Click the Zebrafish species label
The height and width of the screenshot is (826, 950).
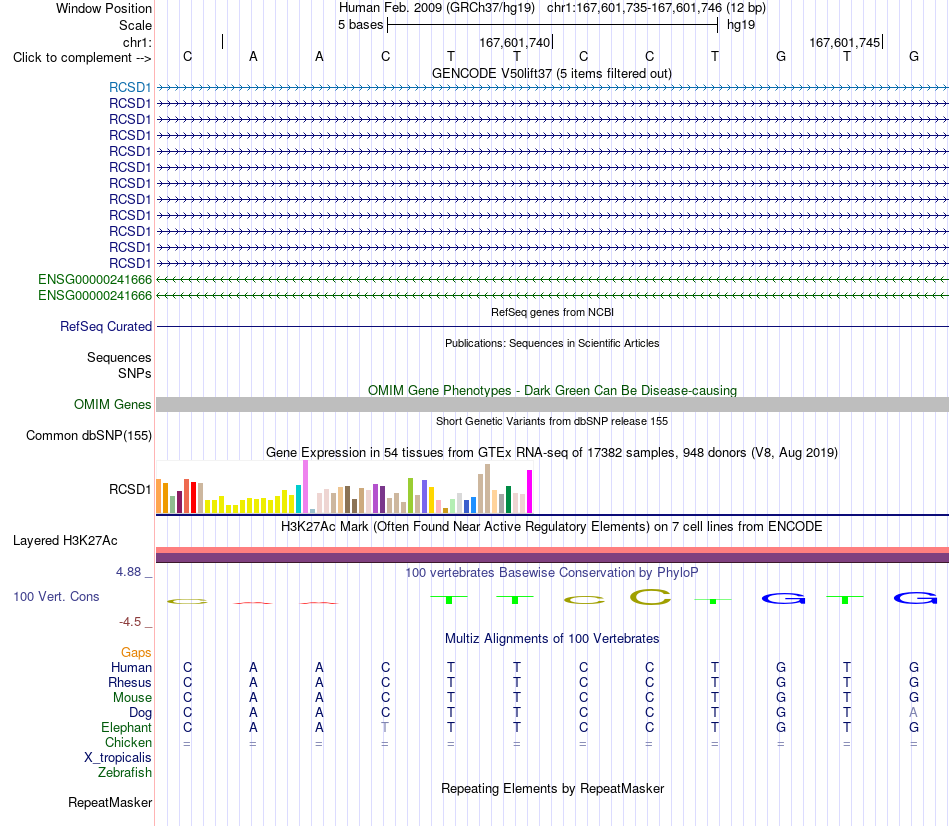pos(124,773)
